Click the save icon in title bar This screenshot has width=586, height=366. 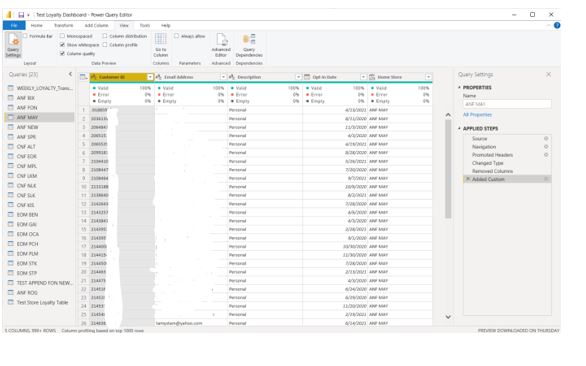[x=21, y=15]
